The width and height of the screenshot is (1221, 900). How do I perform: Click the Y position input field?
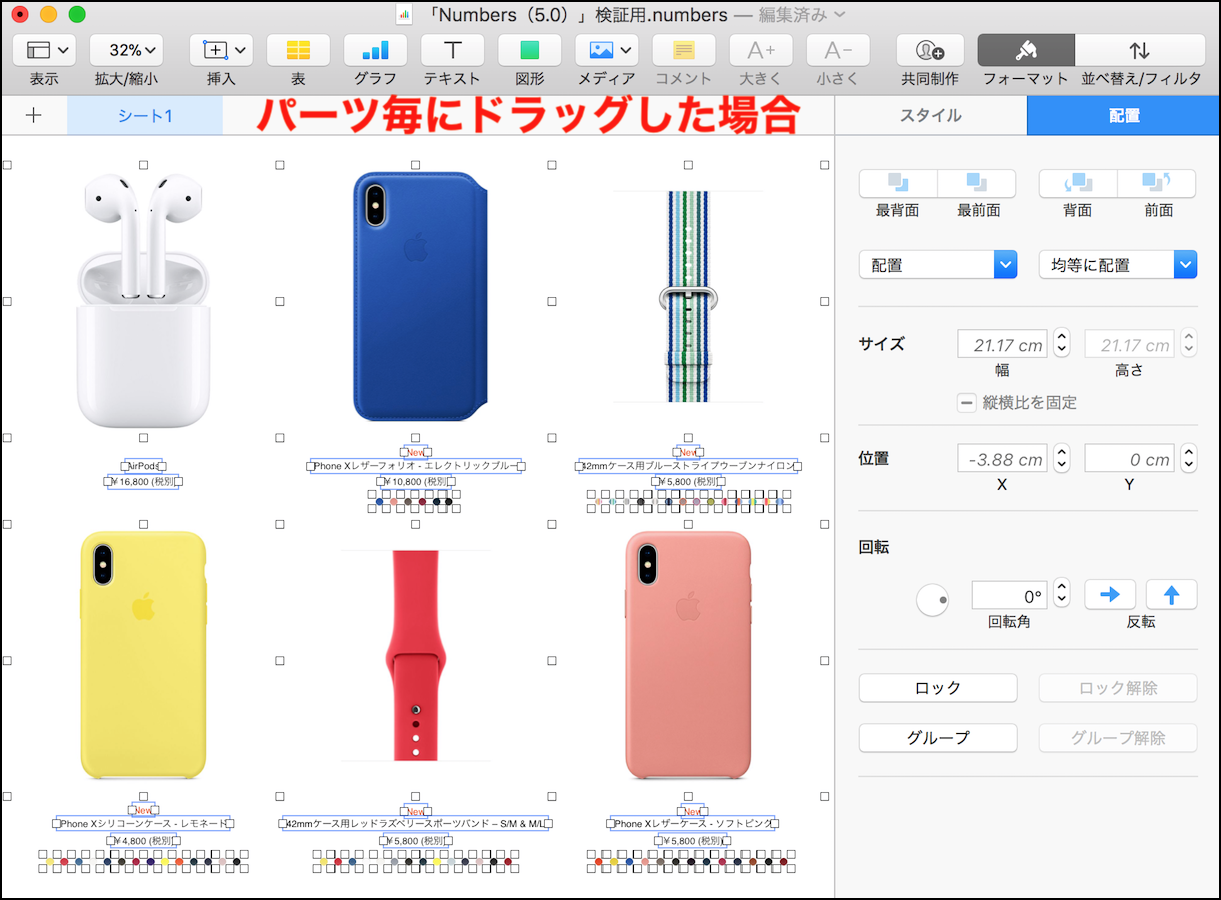1130,459
